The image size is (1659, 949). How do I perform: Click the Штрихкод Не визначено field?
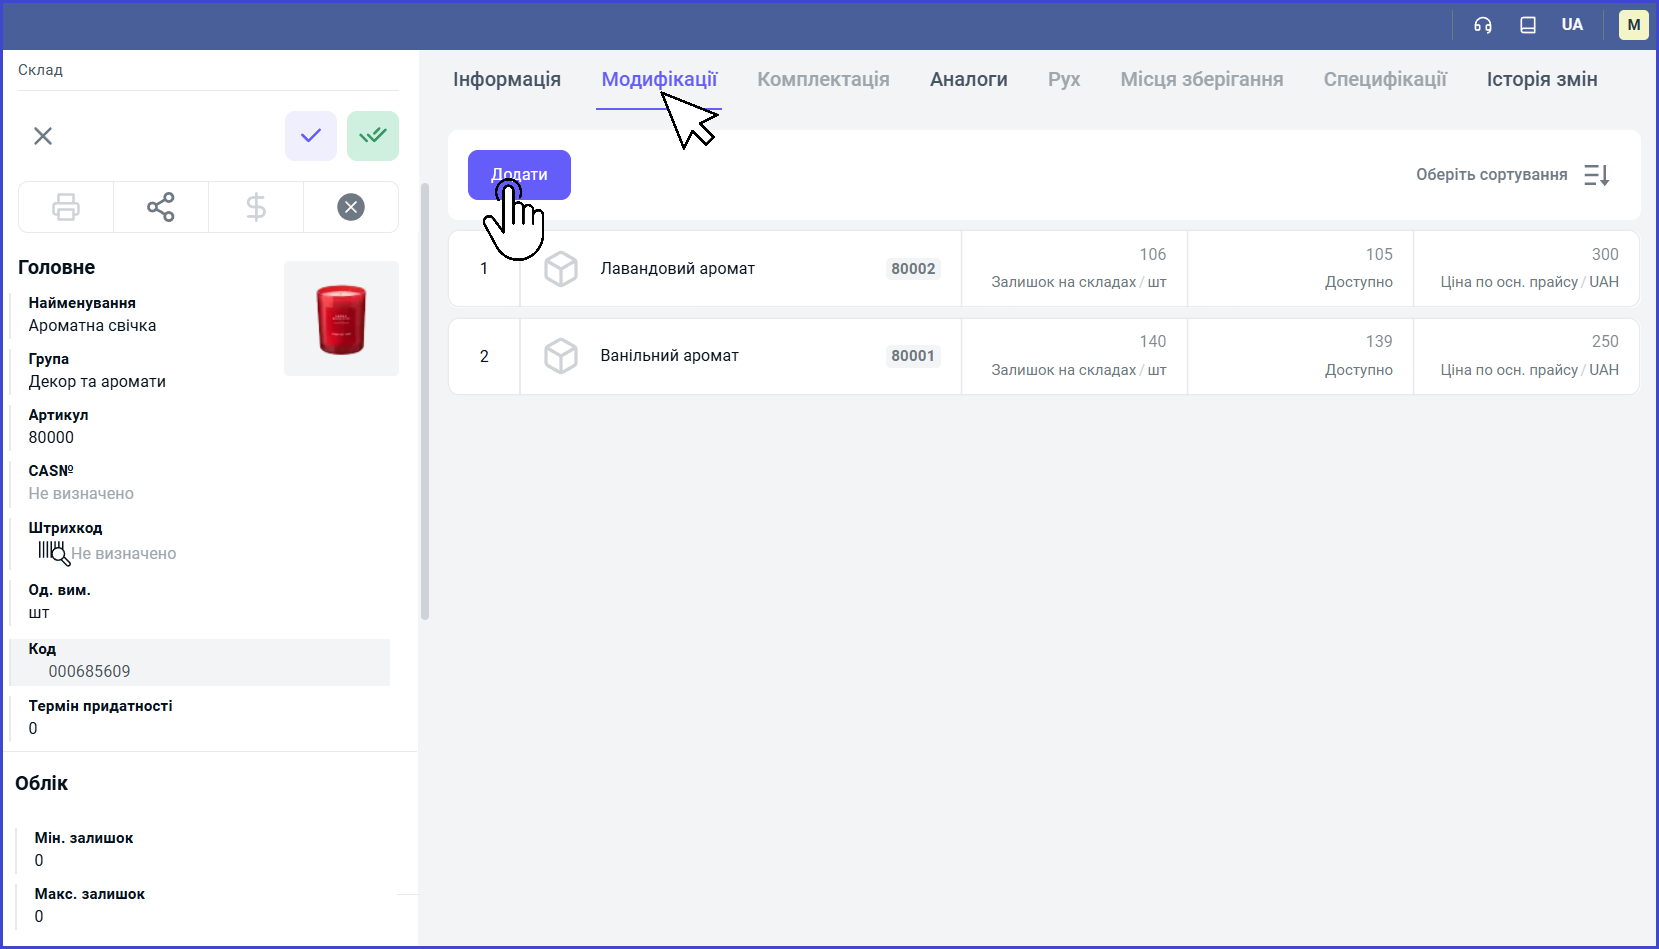[124, 553]
